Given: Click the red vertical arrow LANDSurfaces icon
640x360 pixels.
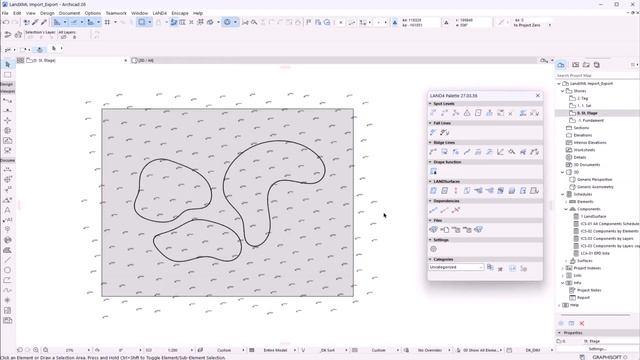Looking at the screenshot, I should (456, 191).
